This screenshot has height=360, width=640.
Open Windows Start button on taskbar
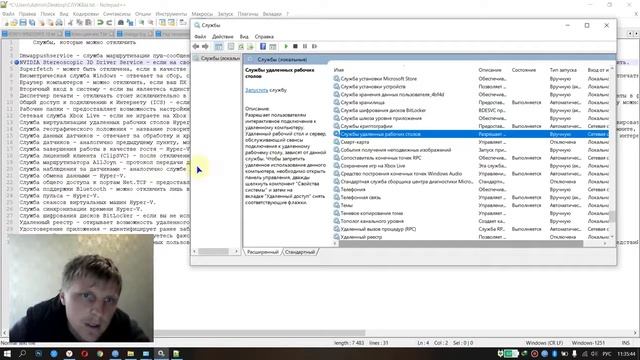pyautogui.click(x=7, y=353)
